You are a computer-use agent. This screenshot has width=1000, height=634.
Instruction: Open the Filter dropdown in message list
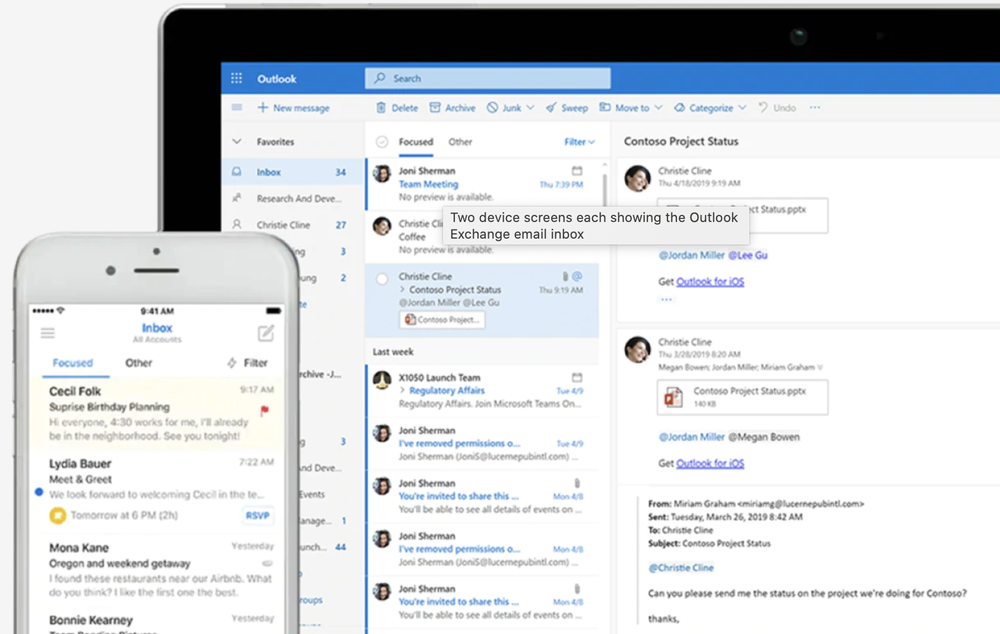coord(579,142)
